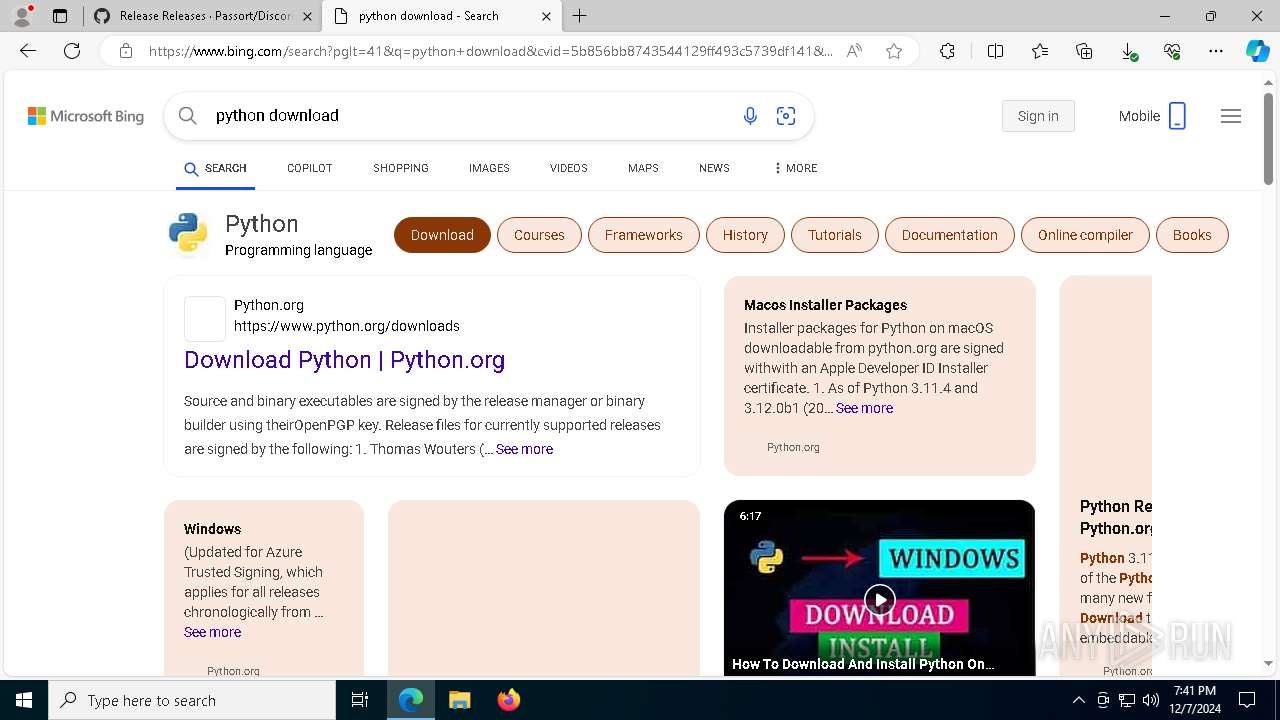Open Browser essentials heart icon
Image resolution: width=1280 pixels, height=720 pixels.
pyautogui.click(x=1172, y=51)
